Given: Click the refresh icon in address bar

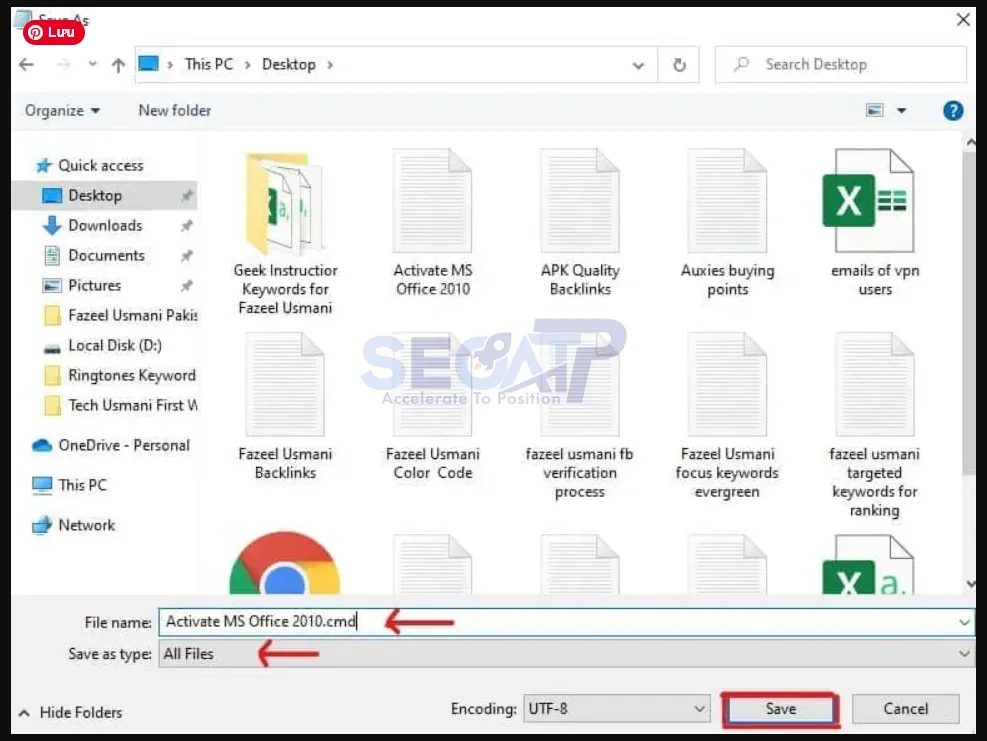Looking at the screenshot, I should pyautogui.click(x=681, y=64).
